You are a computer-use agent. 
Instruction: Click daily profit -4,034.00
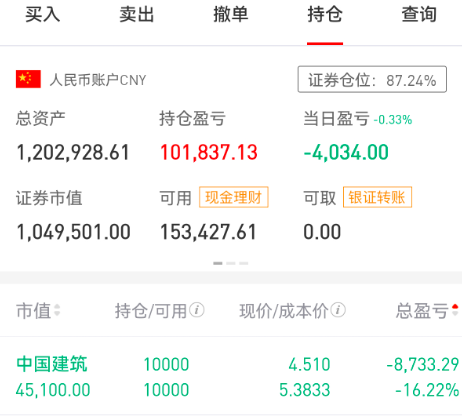coord(346,152)
